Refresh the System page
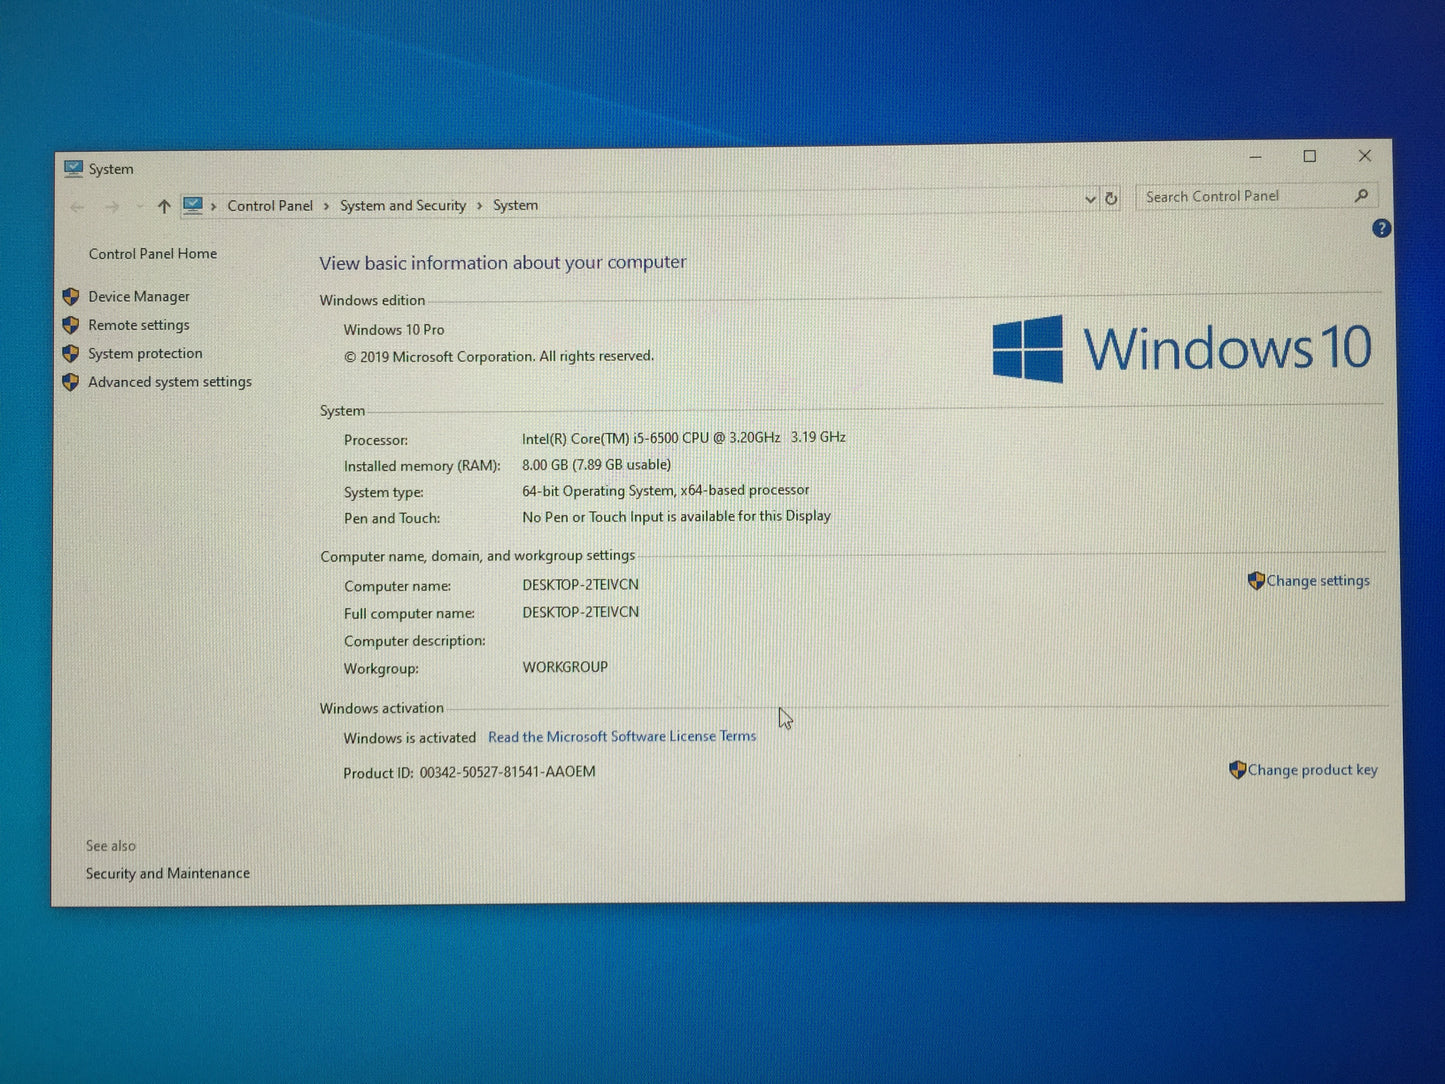1445x1084 pixels. click(x=1111, y=199)
